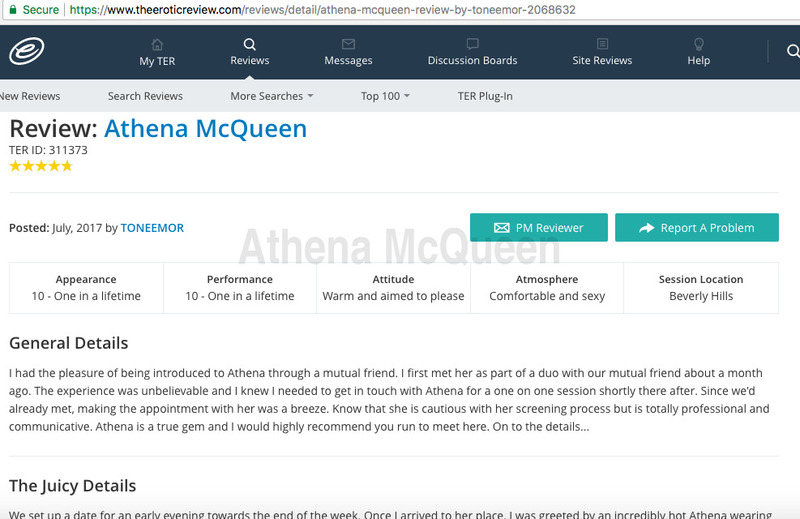Viewport: 800px width, 519px height.
Task: Click the Discussion Boards chat icon
Action: click(x=472, y=44)
